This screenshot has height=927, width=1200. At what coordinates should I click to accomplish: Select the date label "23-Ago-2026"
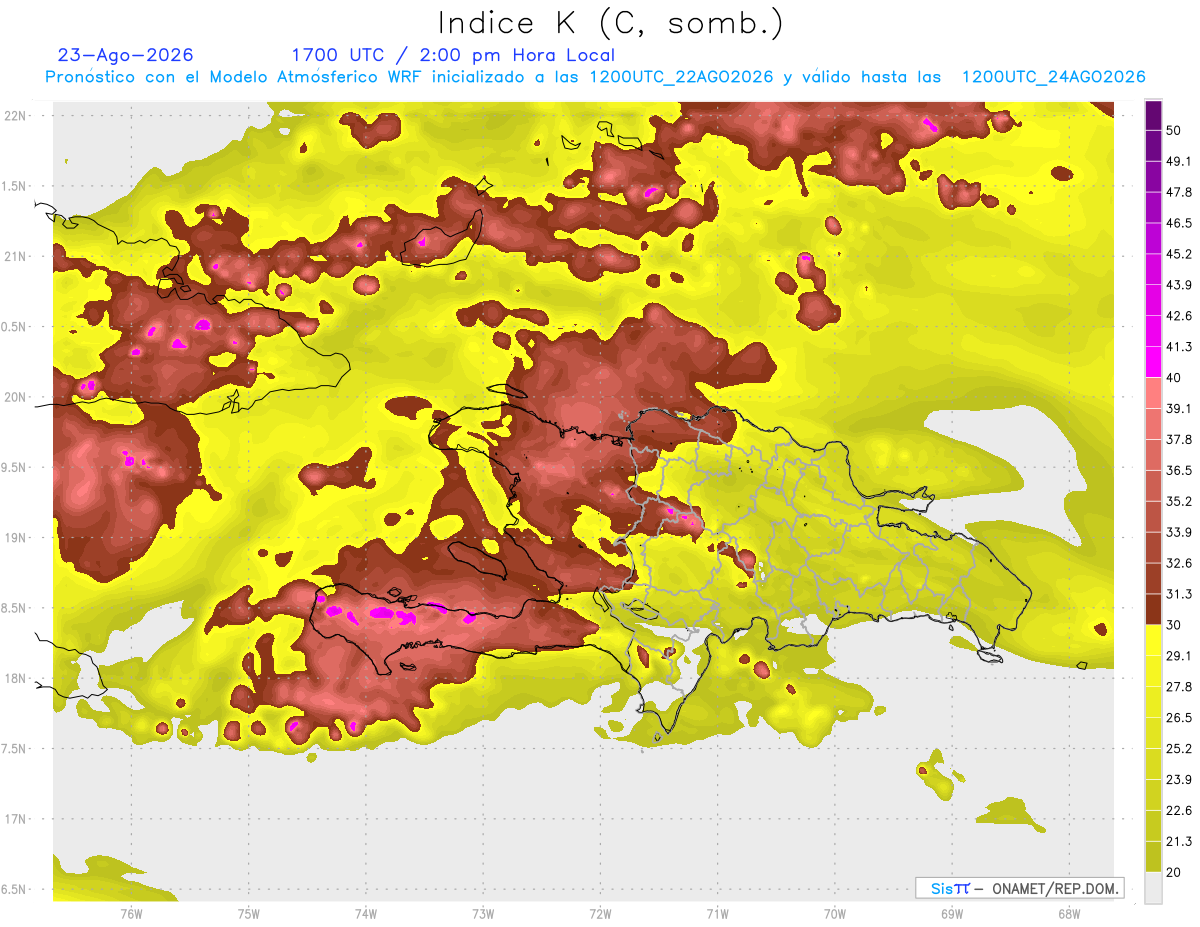point(126,55)
